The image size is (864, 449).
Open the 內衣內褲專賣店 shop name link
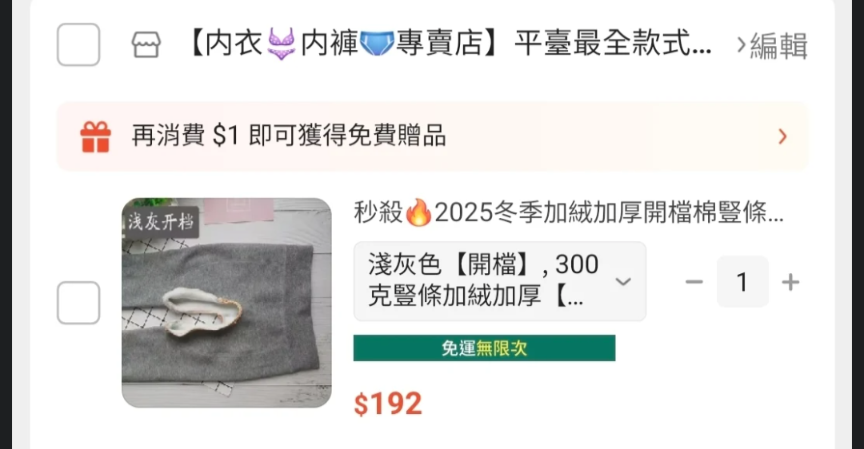pyautogui.click(x=449, y=44)
